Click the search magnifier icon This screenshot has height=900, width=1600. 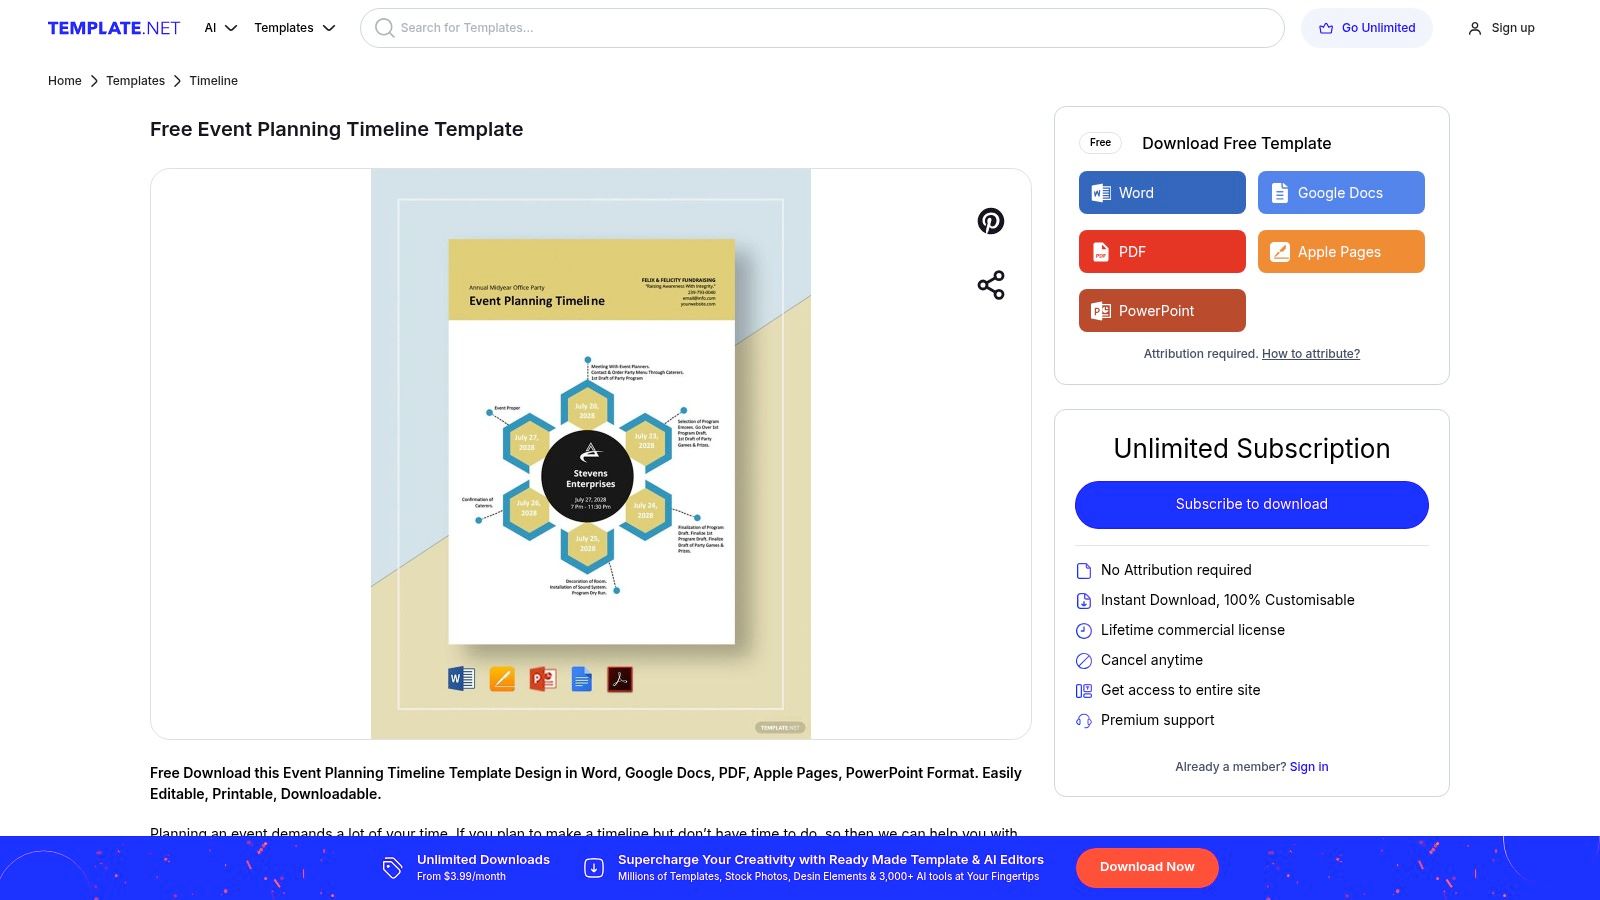384,28
